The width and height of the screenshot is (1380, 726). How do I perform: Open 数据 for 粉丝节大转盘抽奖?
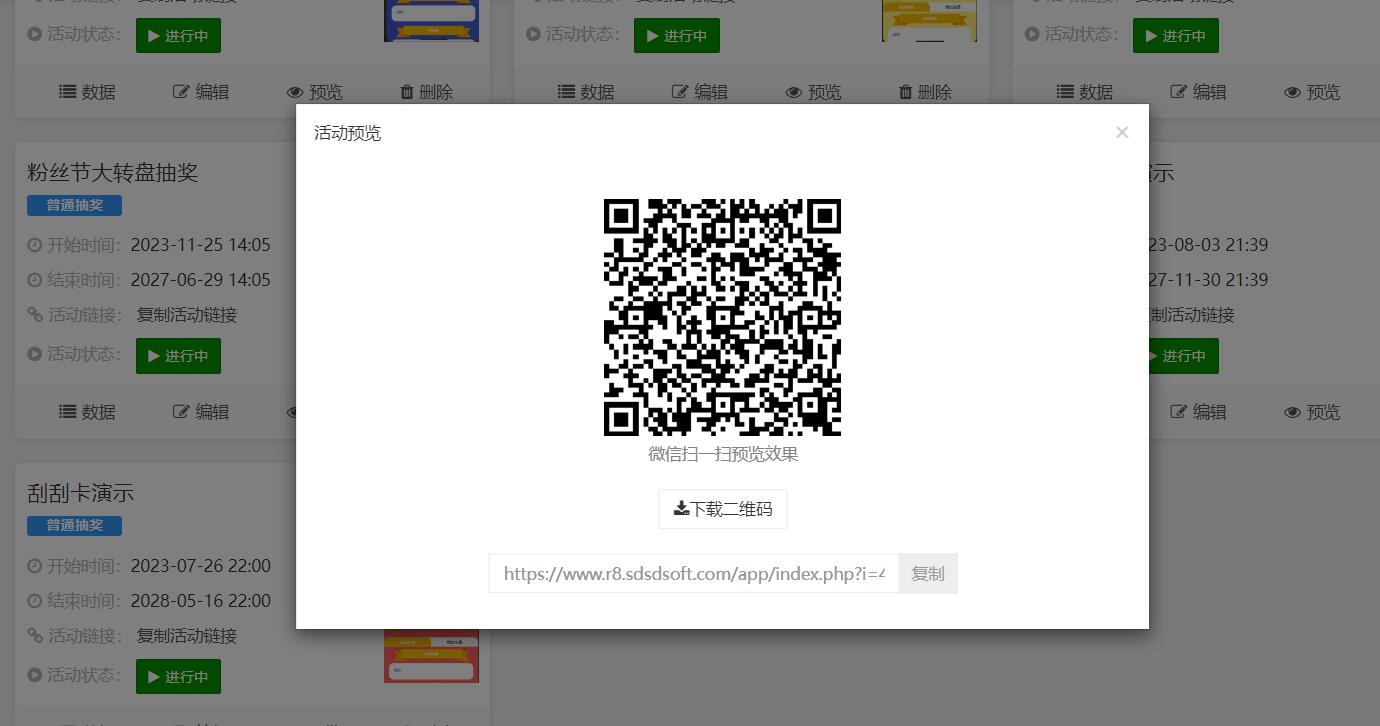88,412
